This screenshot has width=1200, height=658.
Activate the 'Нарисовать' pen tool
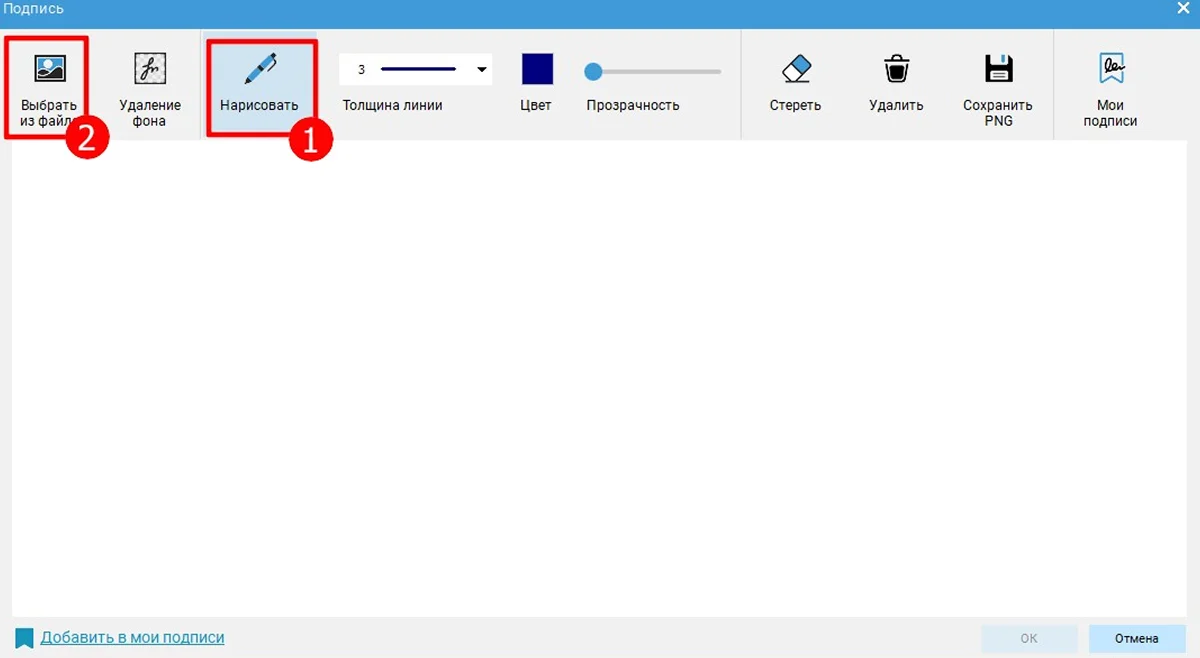click(x=260, y=68)
